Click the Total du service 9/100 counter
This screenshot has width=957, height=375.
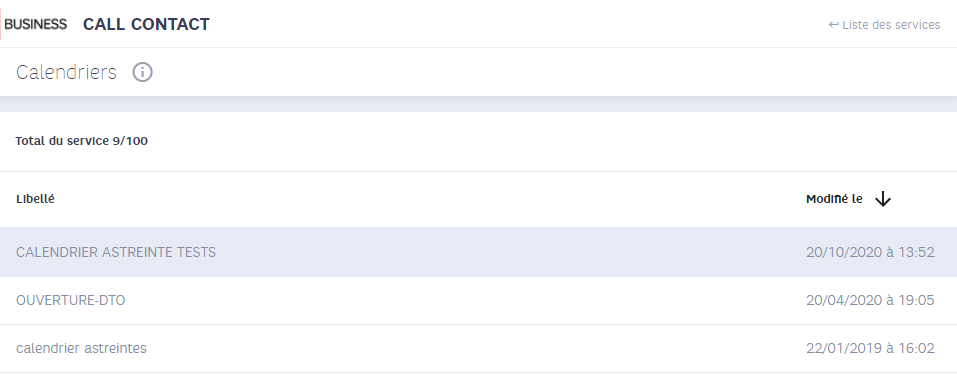[82, 141]
